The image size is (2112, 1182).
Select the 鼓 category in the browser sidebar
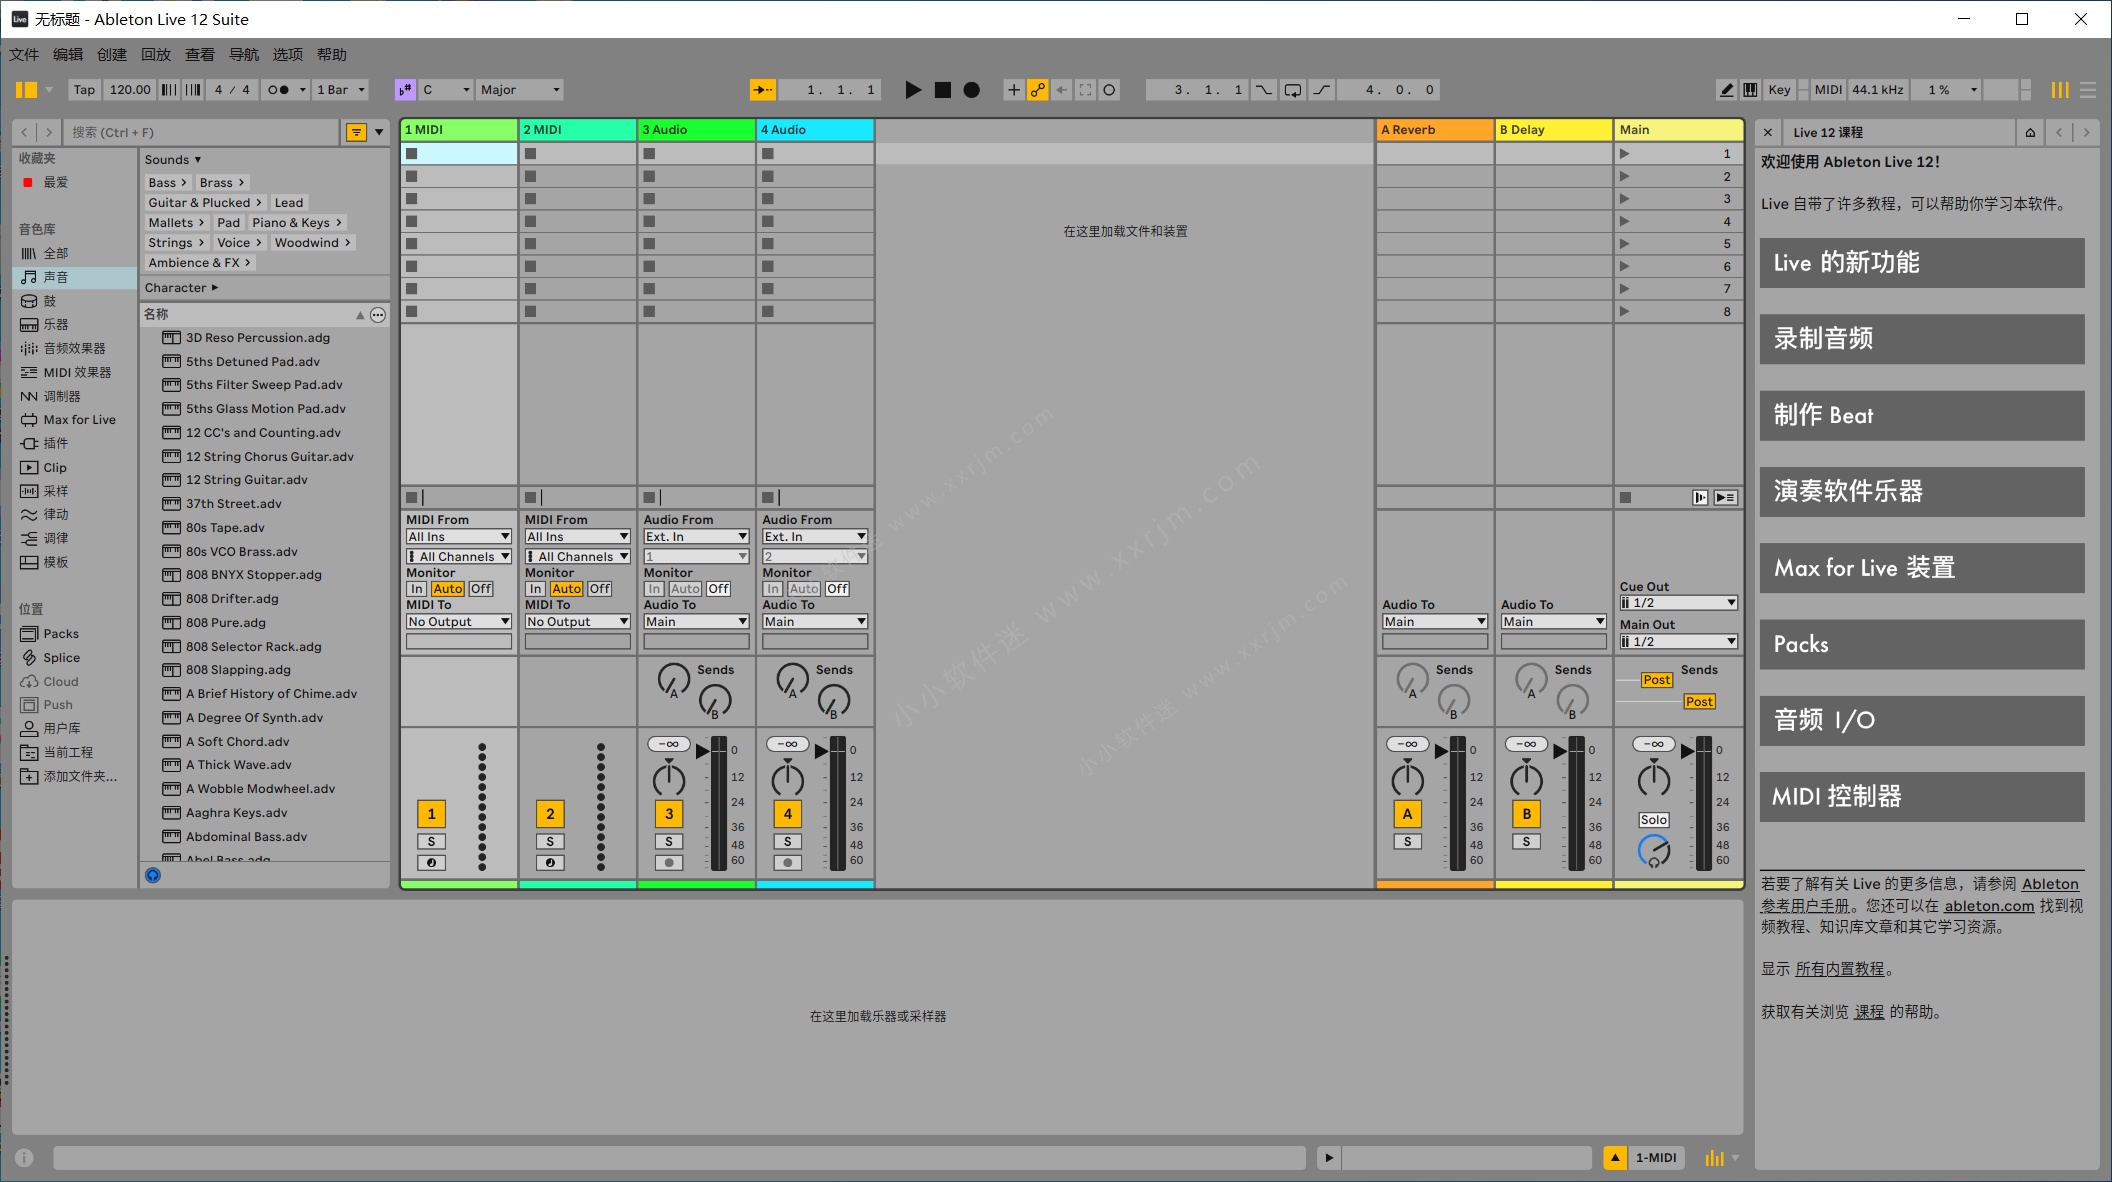[x=47, y=300]
